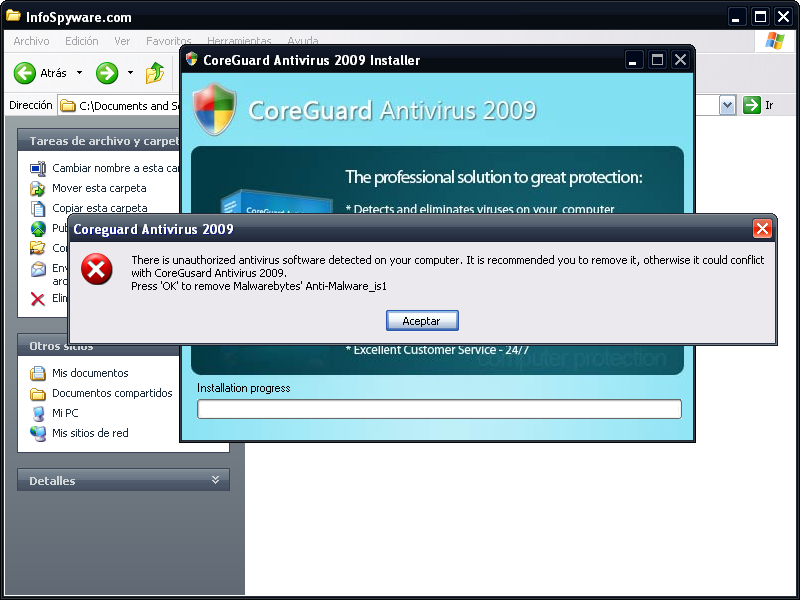Open the Mi PC link

pyautogui.click(x=65, y=413)
